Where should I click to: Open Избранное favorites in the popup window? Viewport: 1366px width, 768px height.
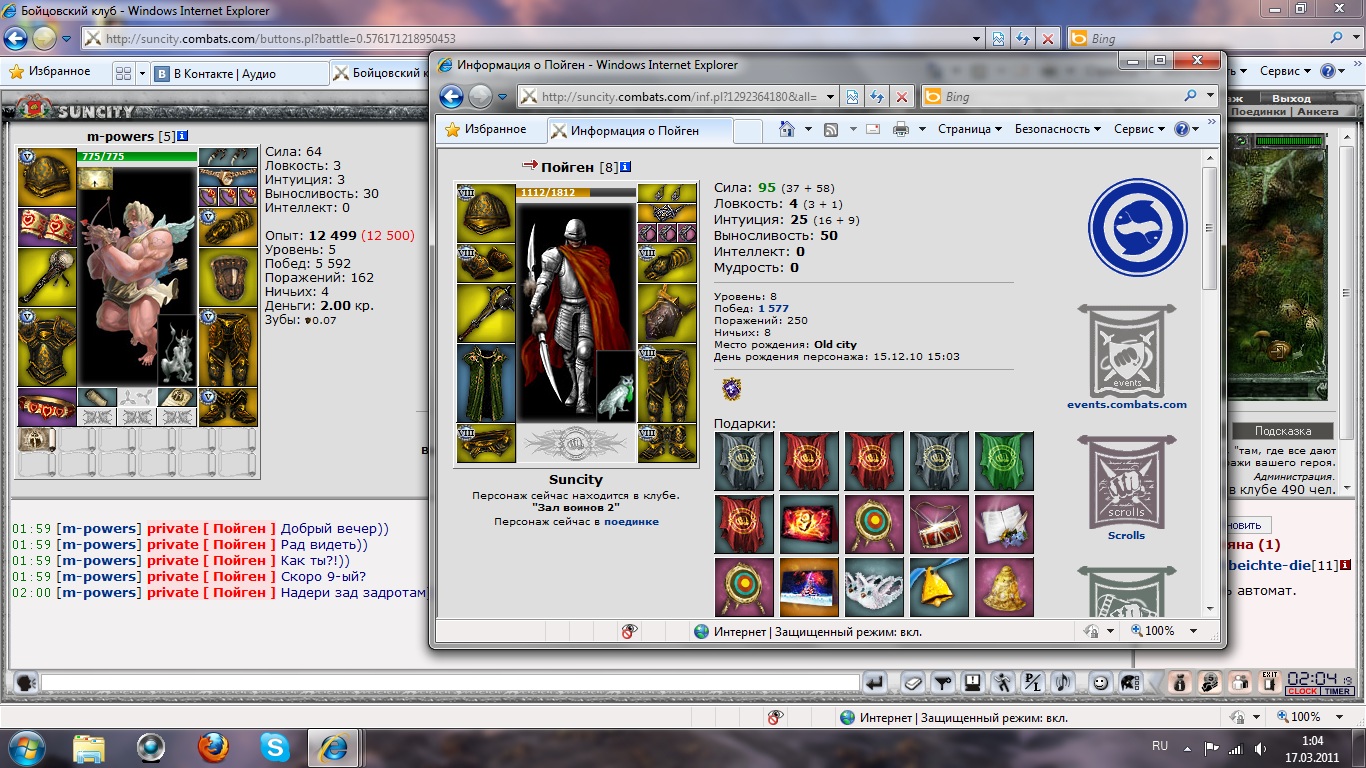pos(485,129)
